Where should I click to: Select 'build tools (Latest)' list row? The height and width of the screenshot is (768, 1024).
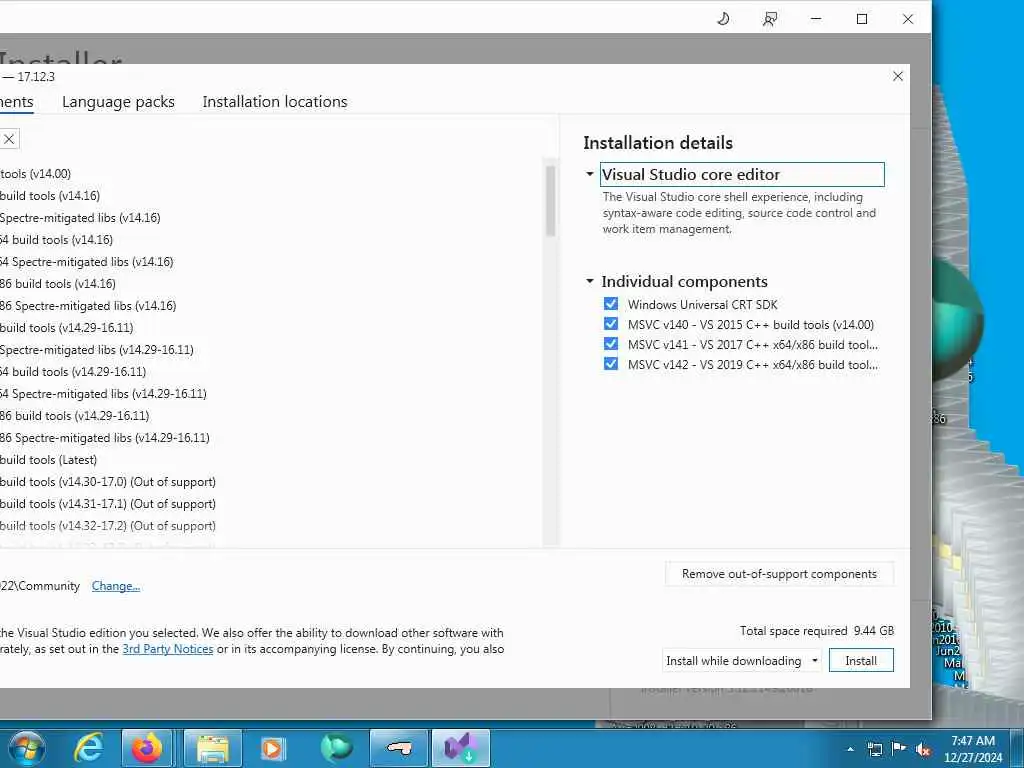(x=48, y=460)
